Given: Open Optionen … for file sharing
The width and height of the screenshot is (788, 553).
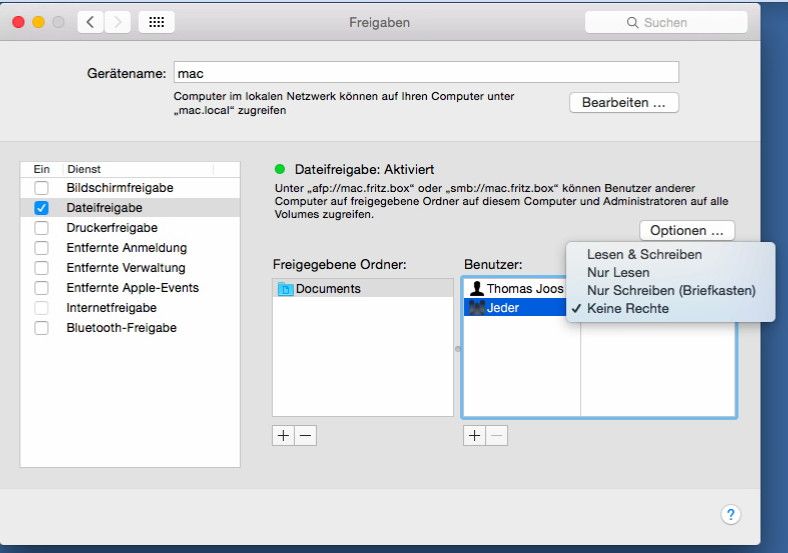Looking at the screenshot, I should pyautogui.click(x=686, y=231).
